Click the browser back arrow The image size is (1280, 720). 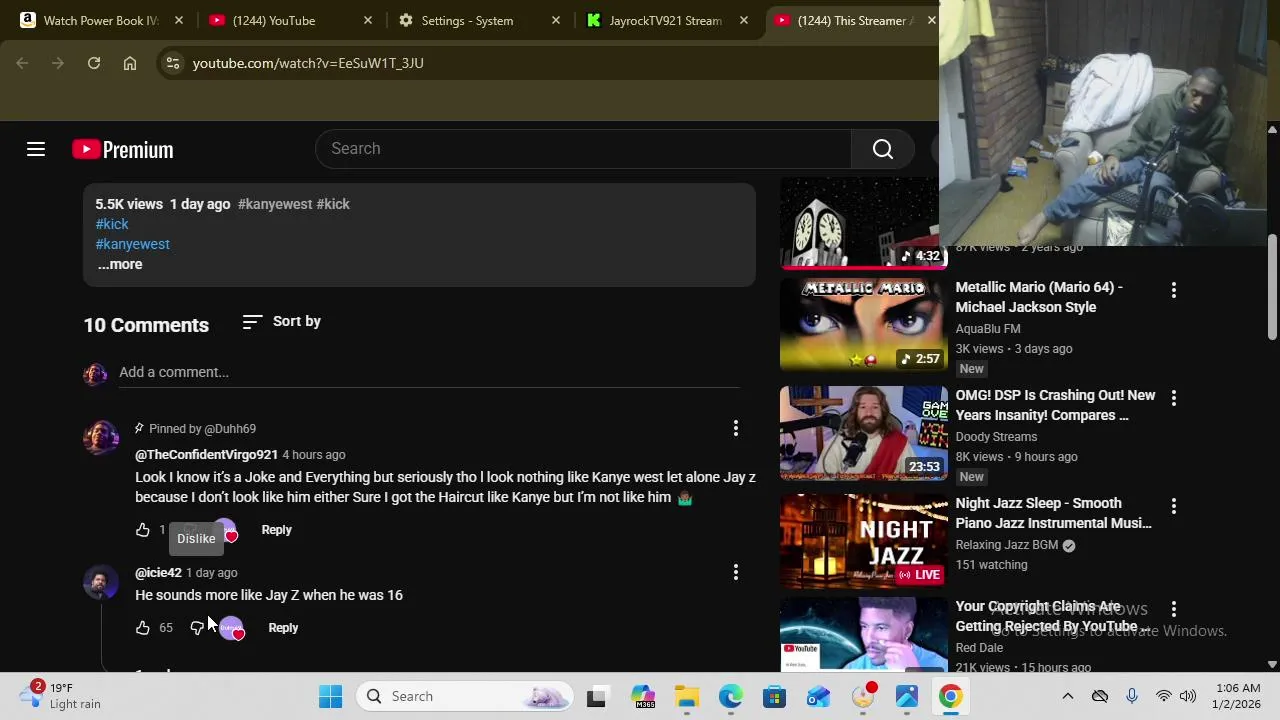22,63
